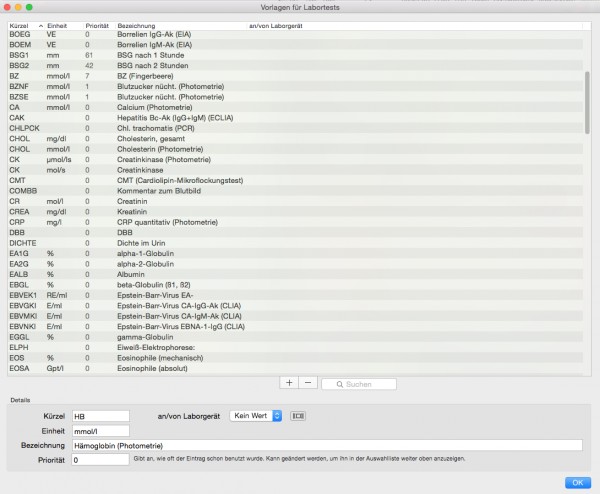The height and width of the screenshot is (494, 600).
Task: Select row Creatinkinase (Photometrie)
Action: tap(295, 160)
